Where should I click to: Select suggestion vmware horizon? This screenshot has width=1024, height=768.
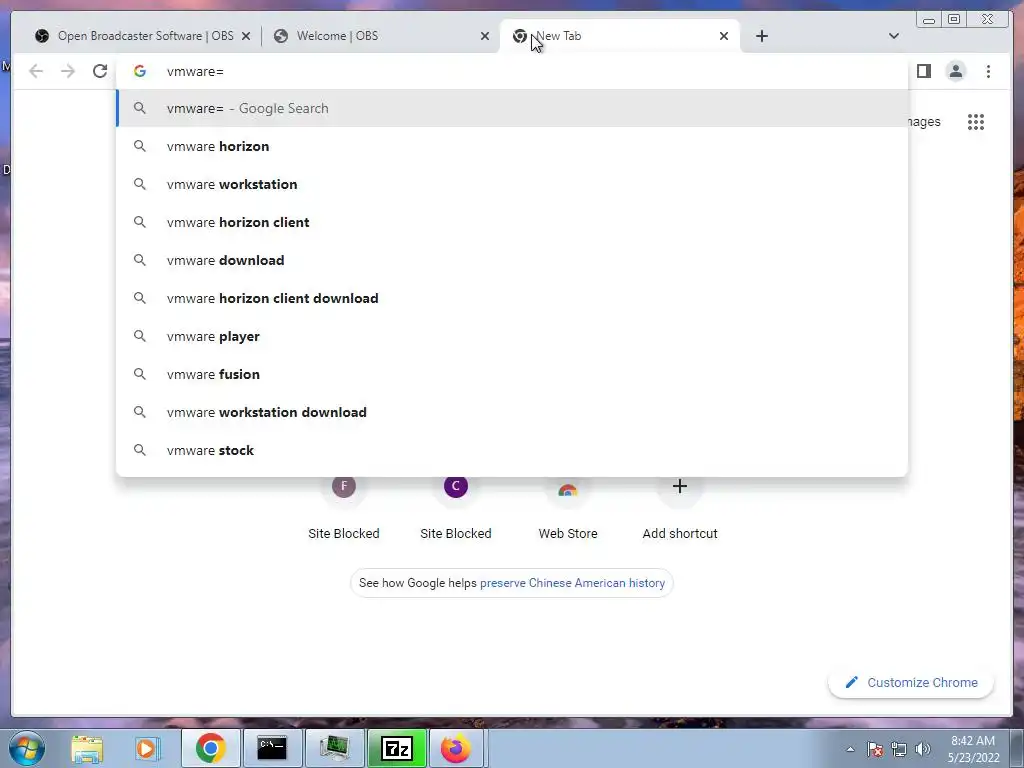pos(512,146)
